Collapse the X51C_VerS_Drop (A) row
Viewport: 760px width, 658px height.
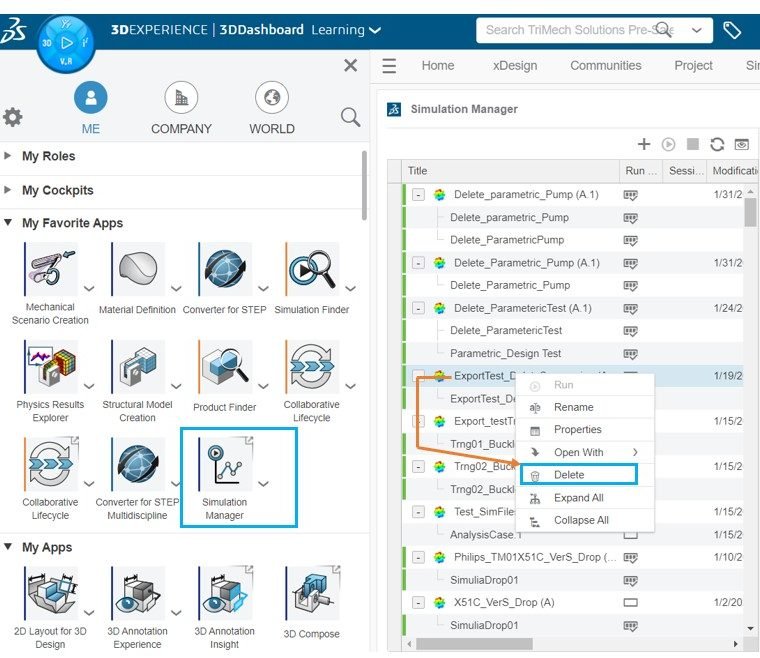pos(418,603)
